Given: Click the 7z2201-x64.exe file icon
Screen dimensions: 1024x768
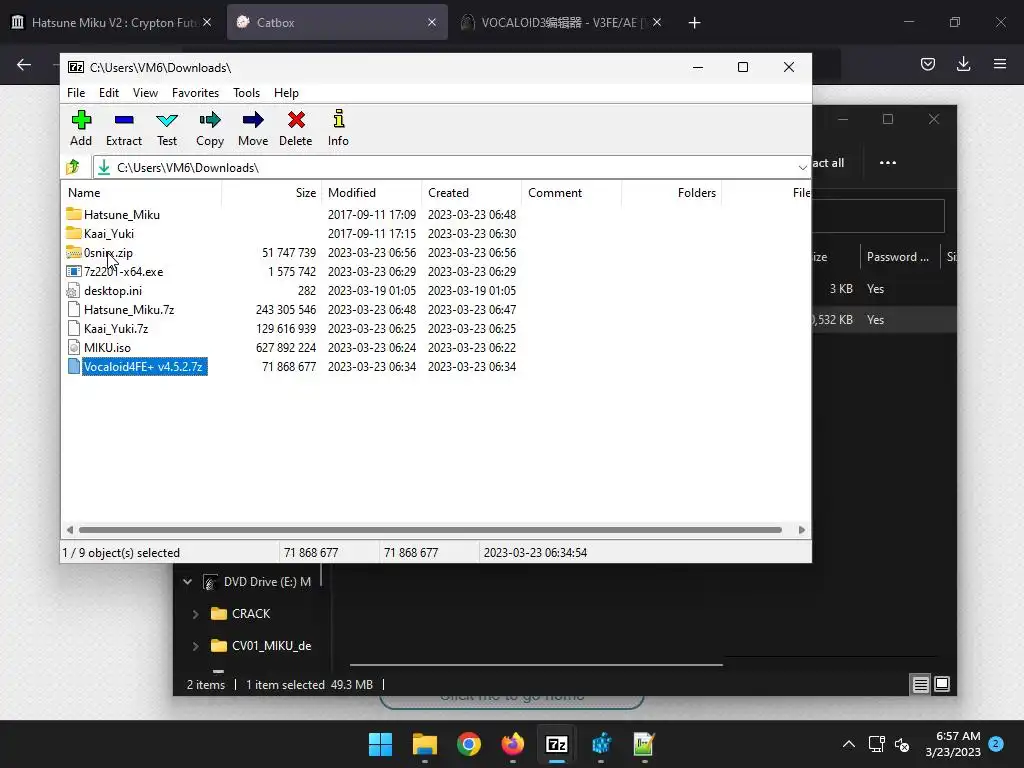Looking at the screenshot, I should click(x=74, y=272).
